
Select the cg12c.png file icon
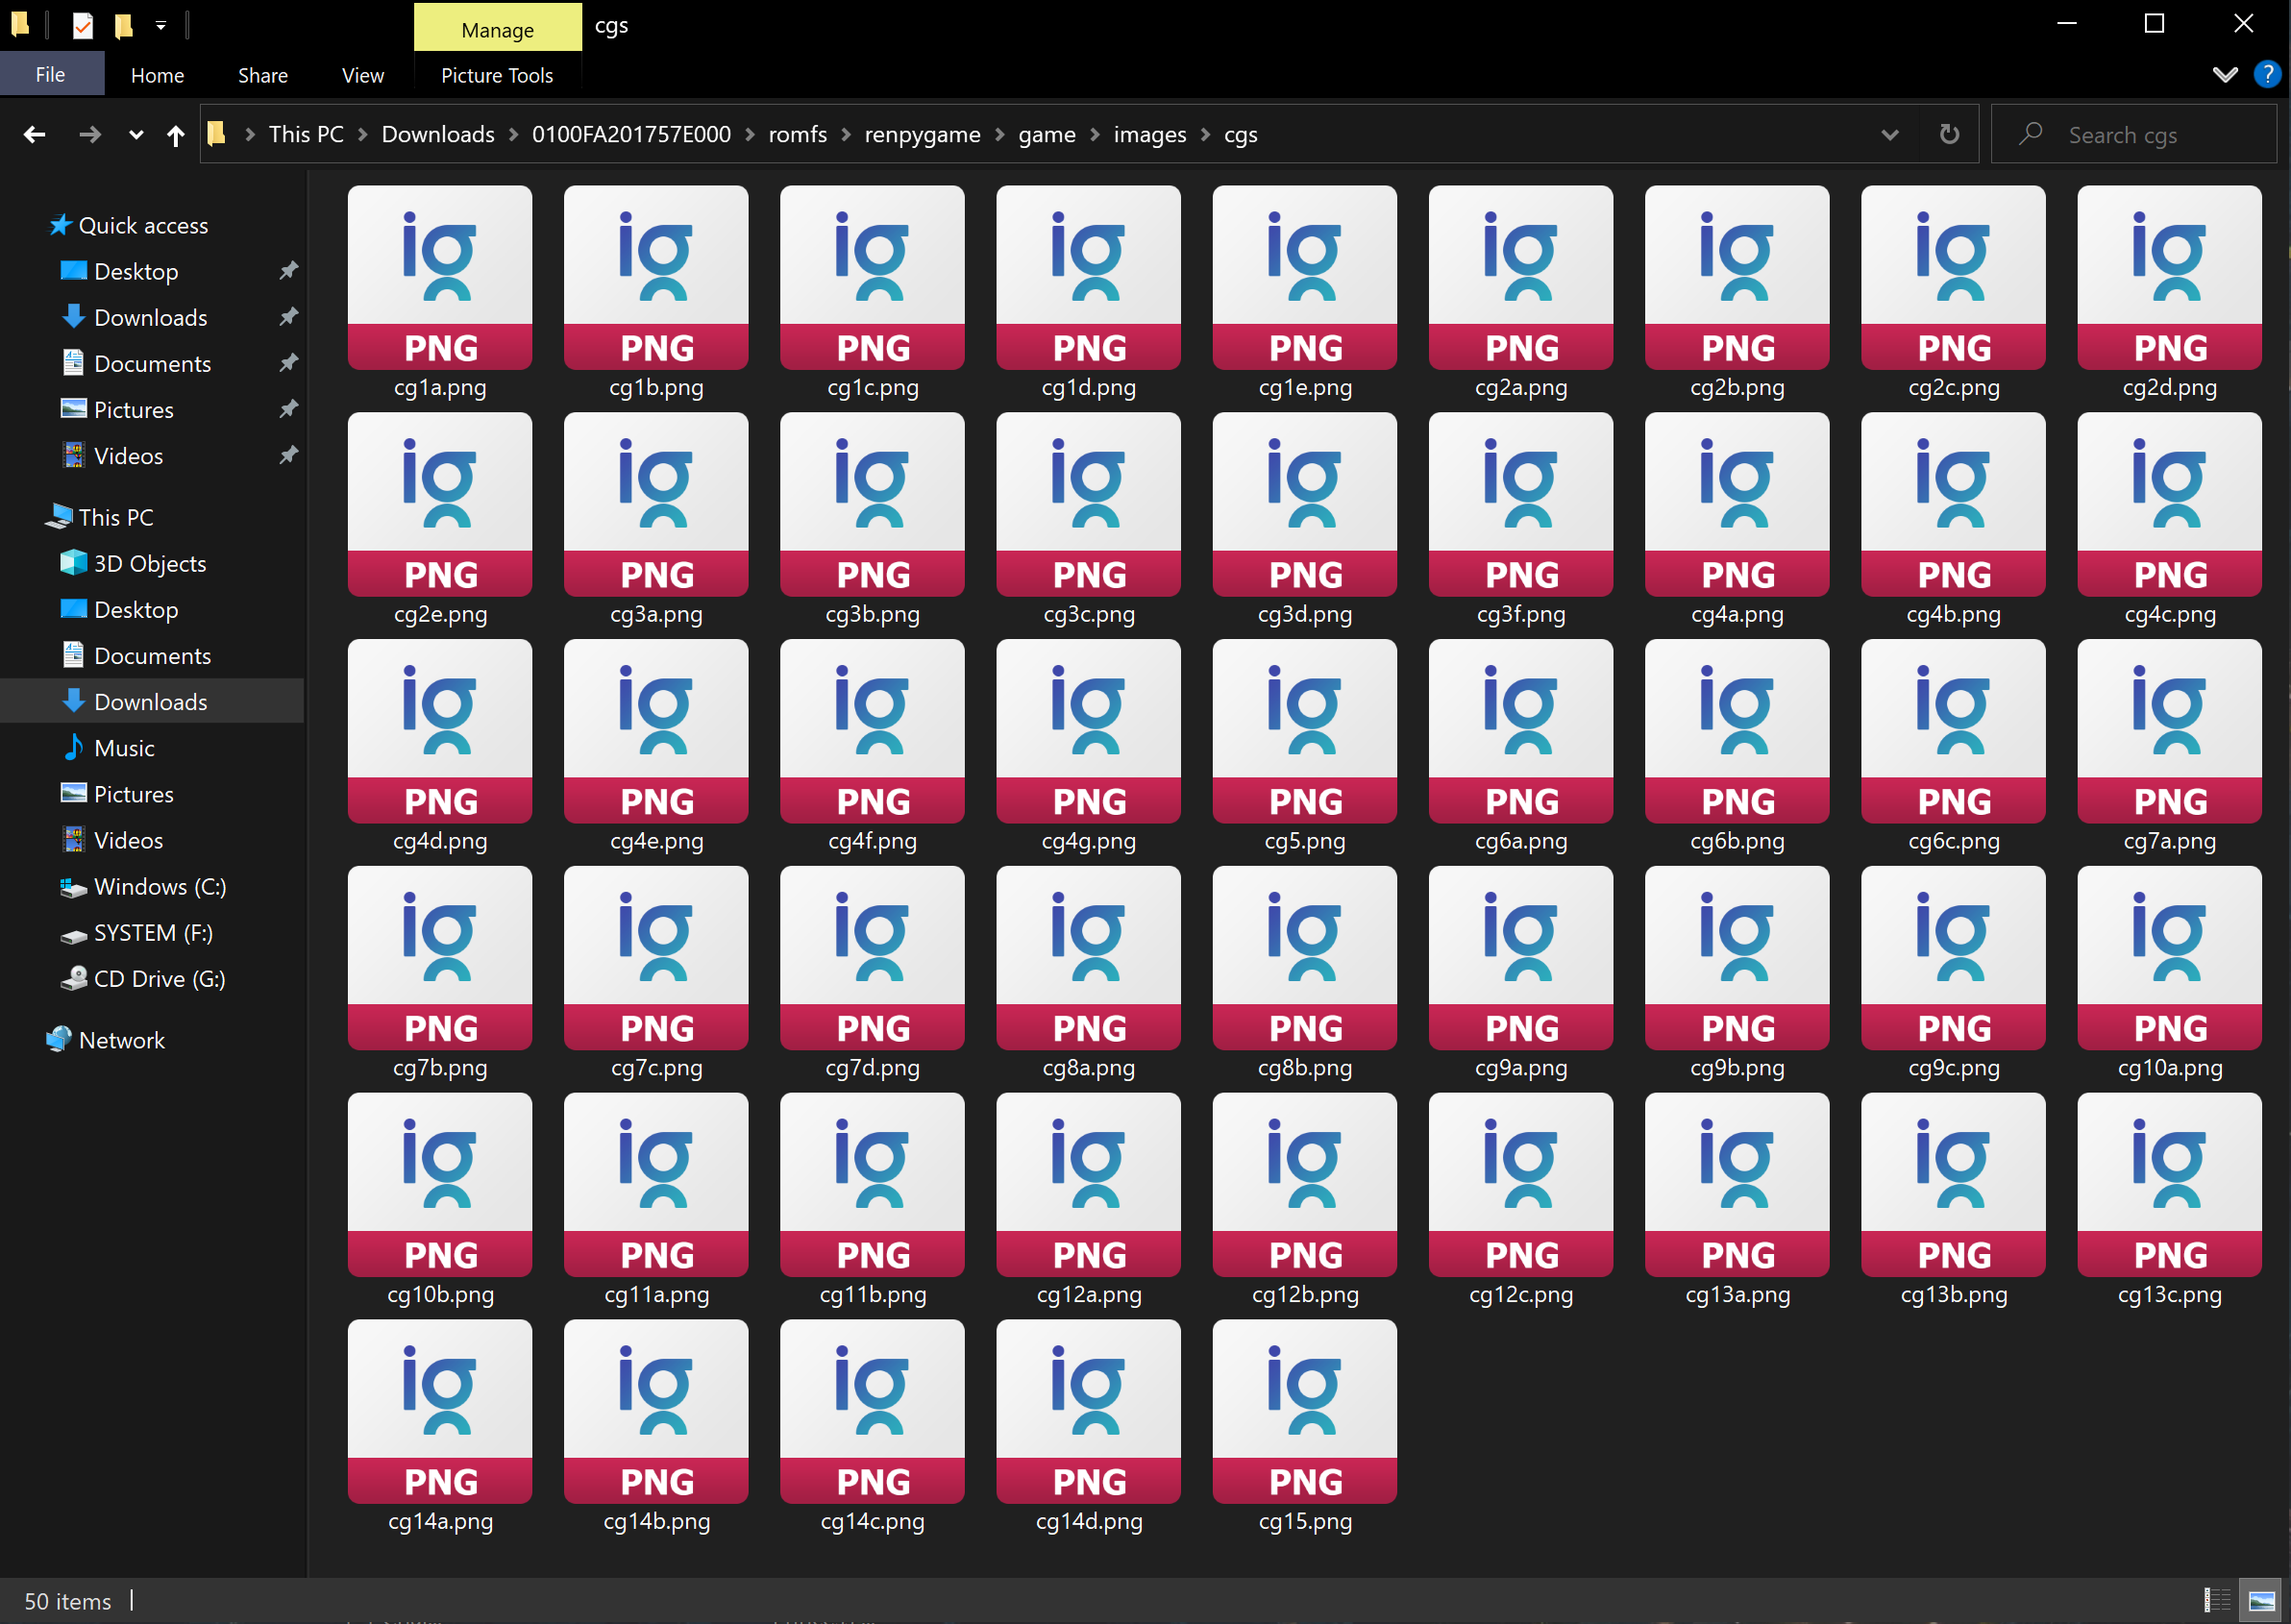1521,1185
